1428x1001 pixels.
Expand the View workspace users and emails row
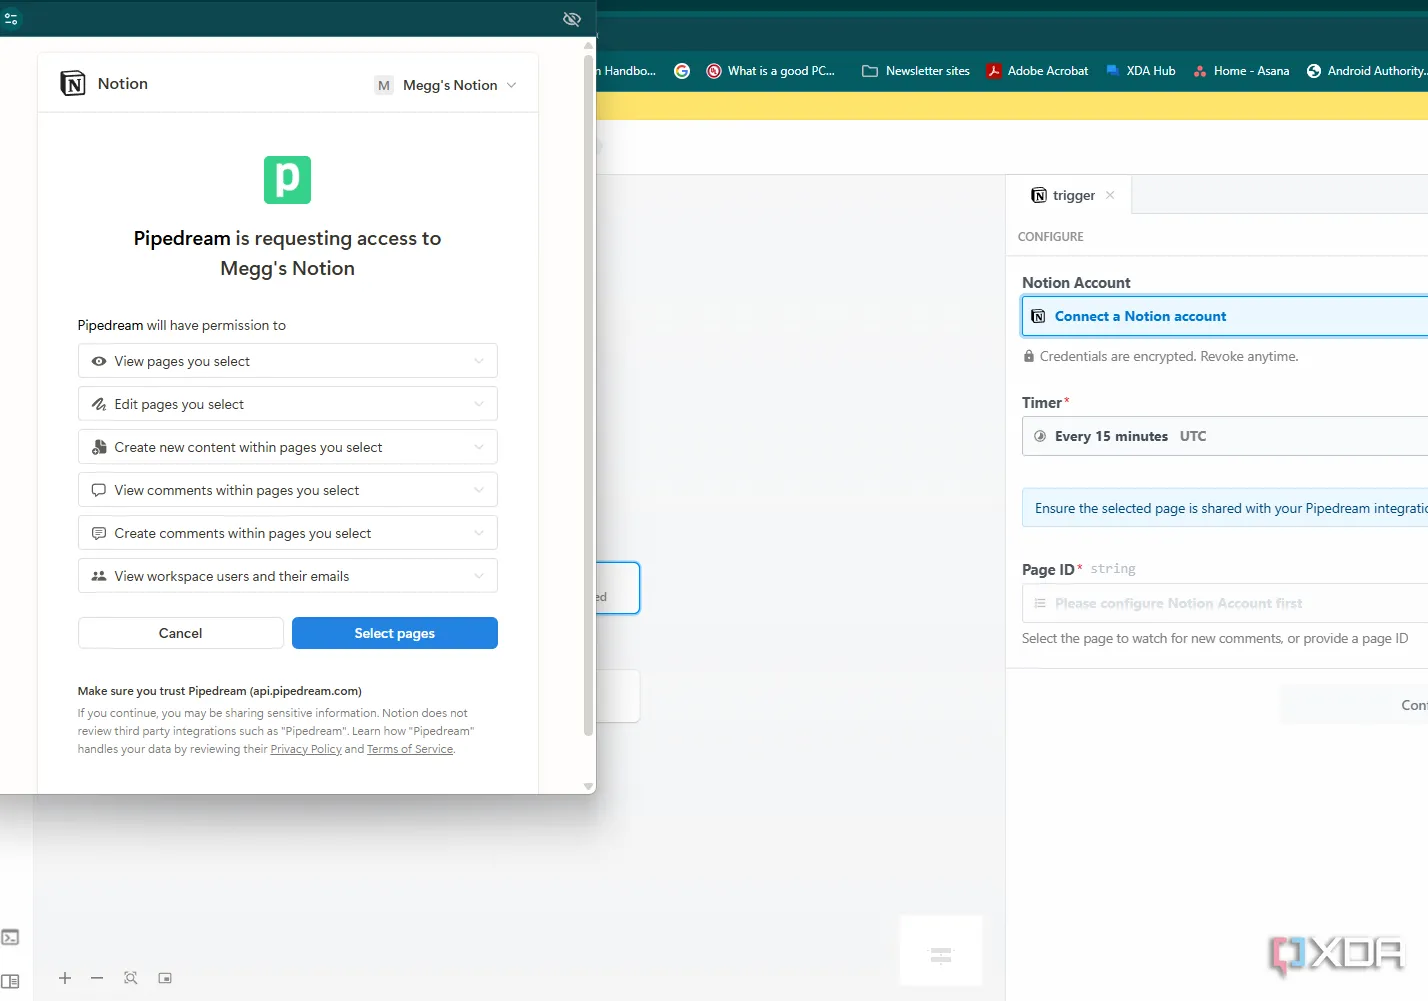(288, 576)
